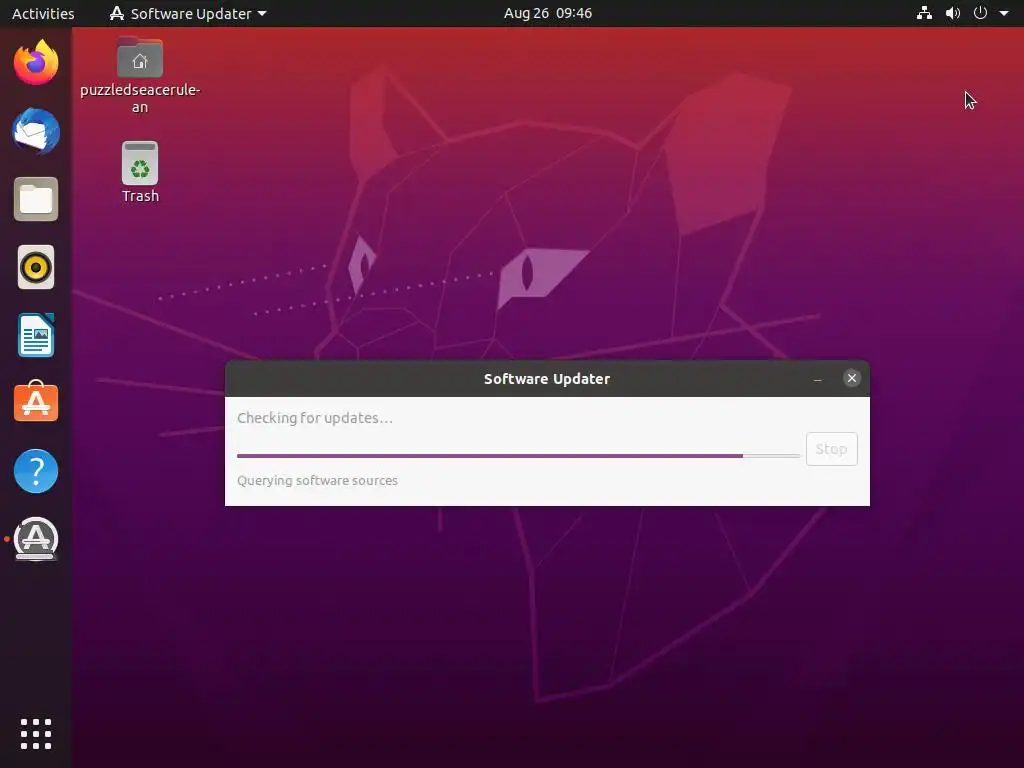This screenshot has height=768, width=1024.
Task: Launch Rhythmbox music player
Action: coord(36,267)
